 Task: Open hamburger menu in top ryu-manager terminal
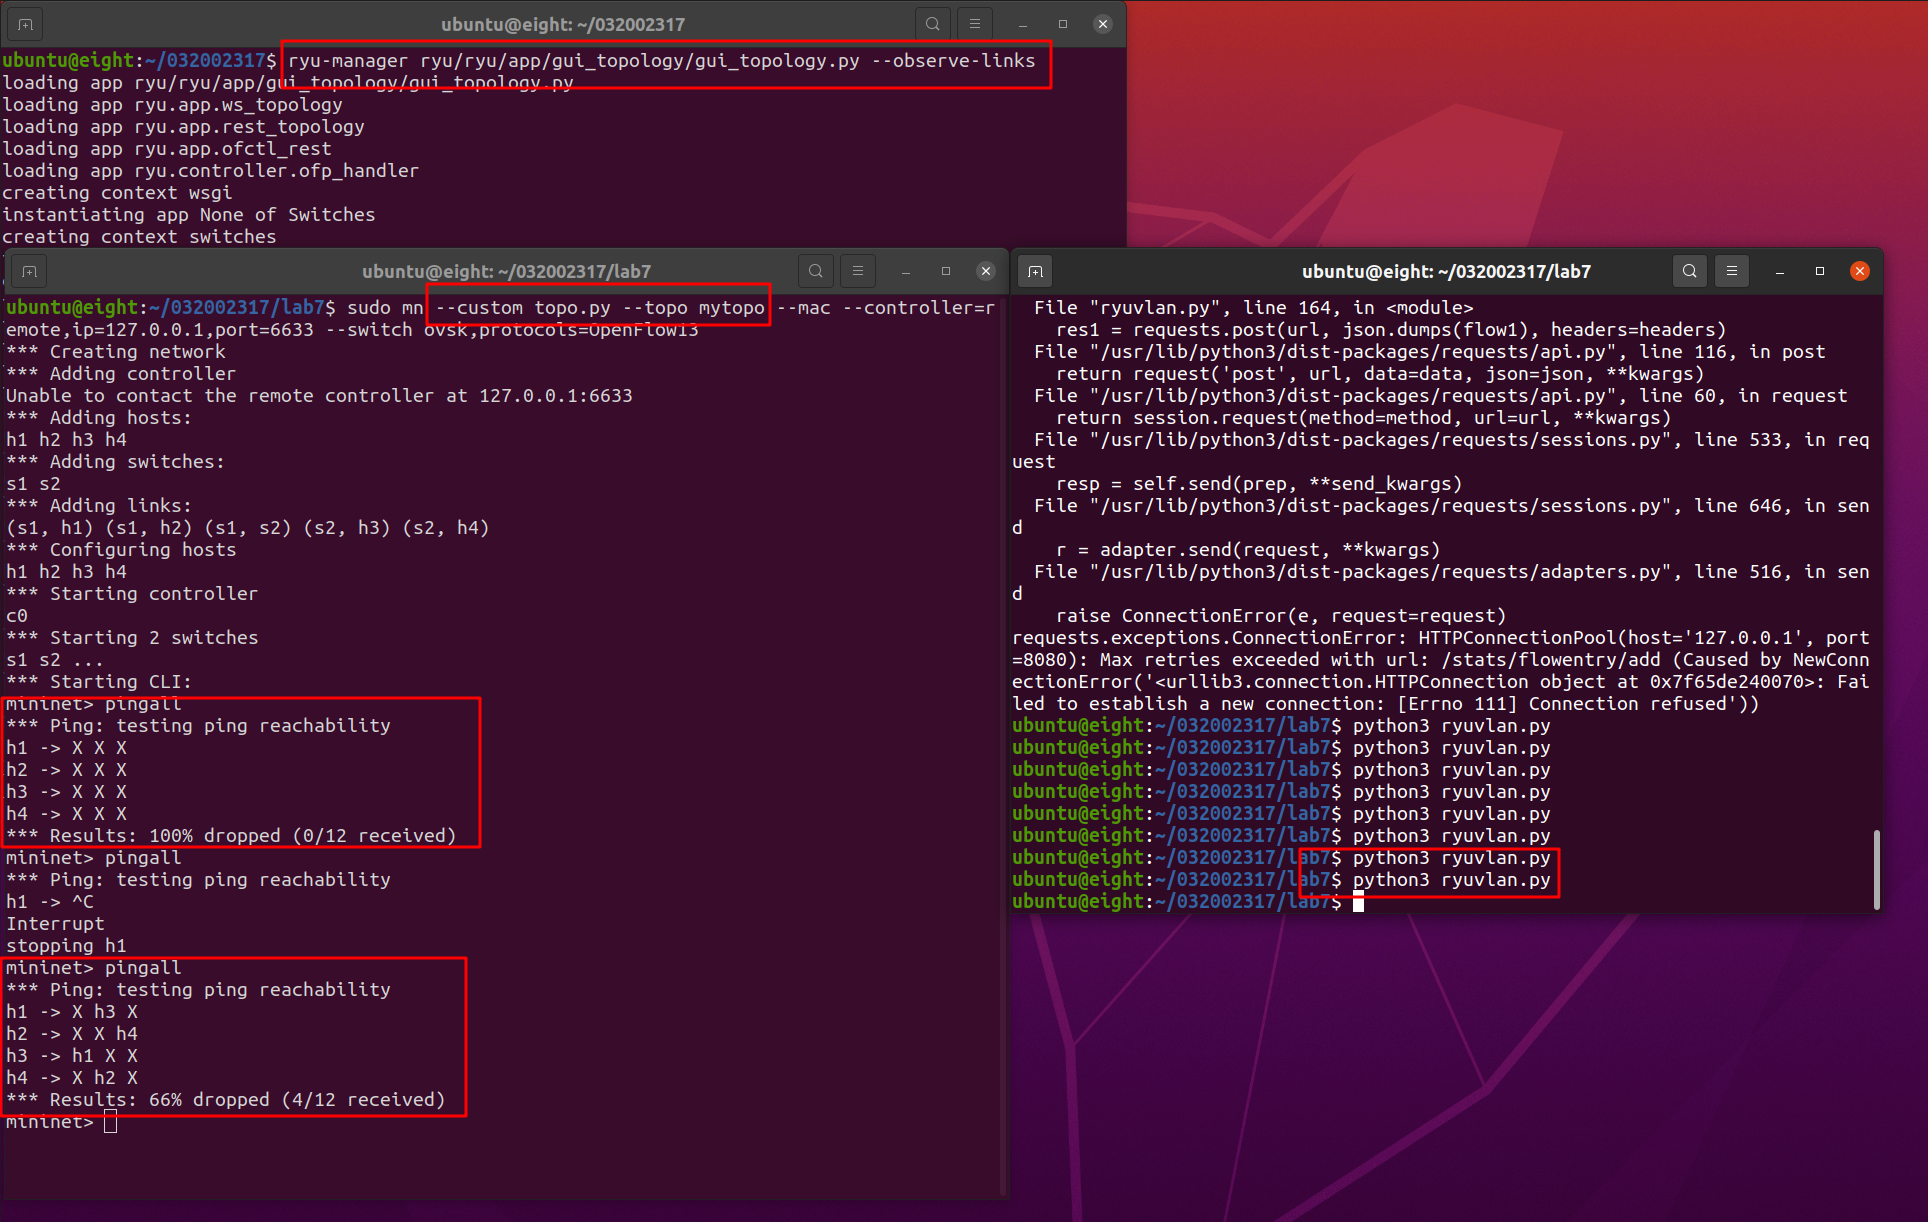[975, 24]
